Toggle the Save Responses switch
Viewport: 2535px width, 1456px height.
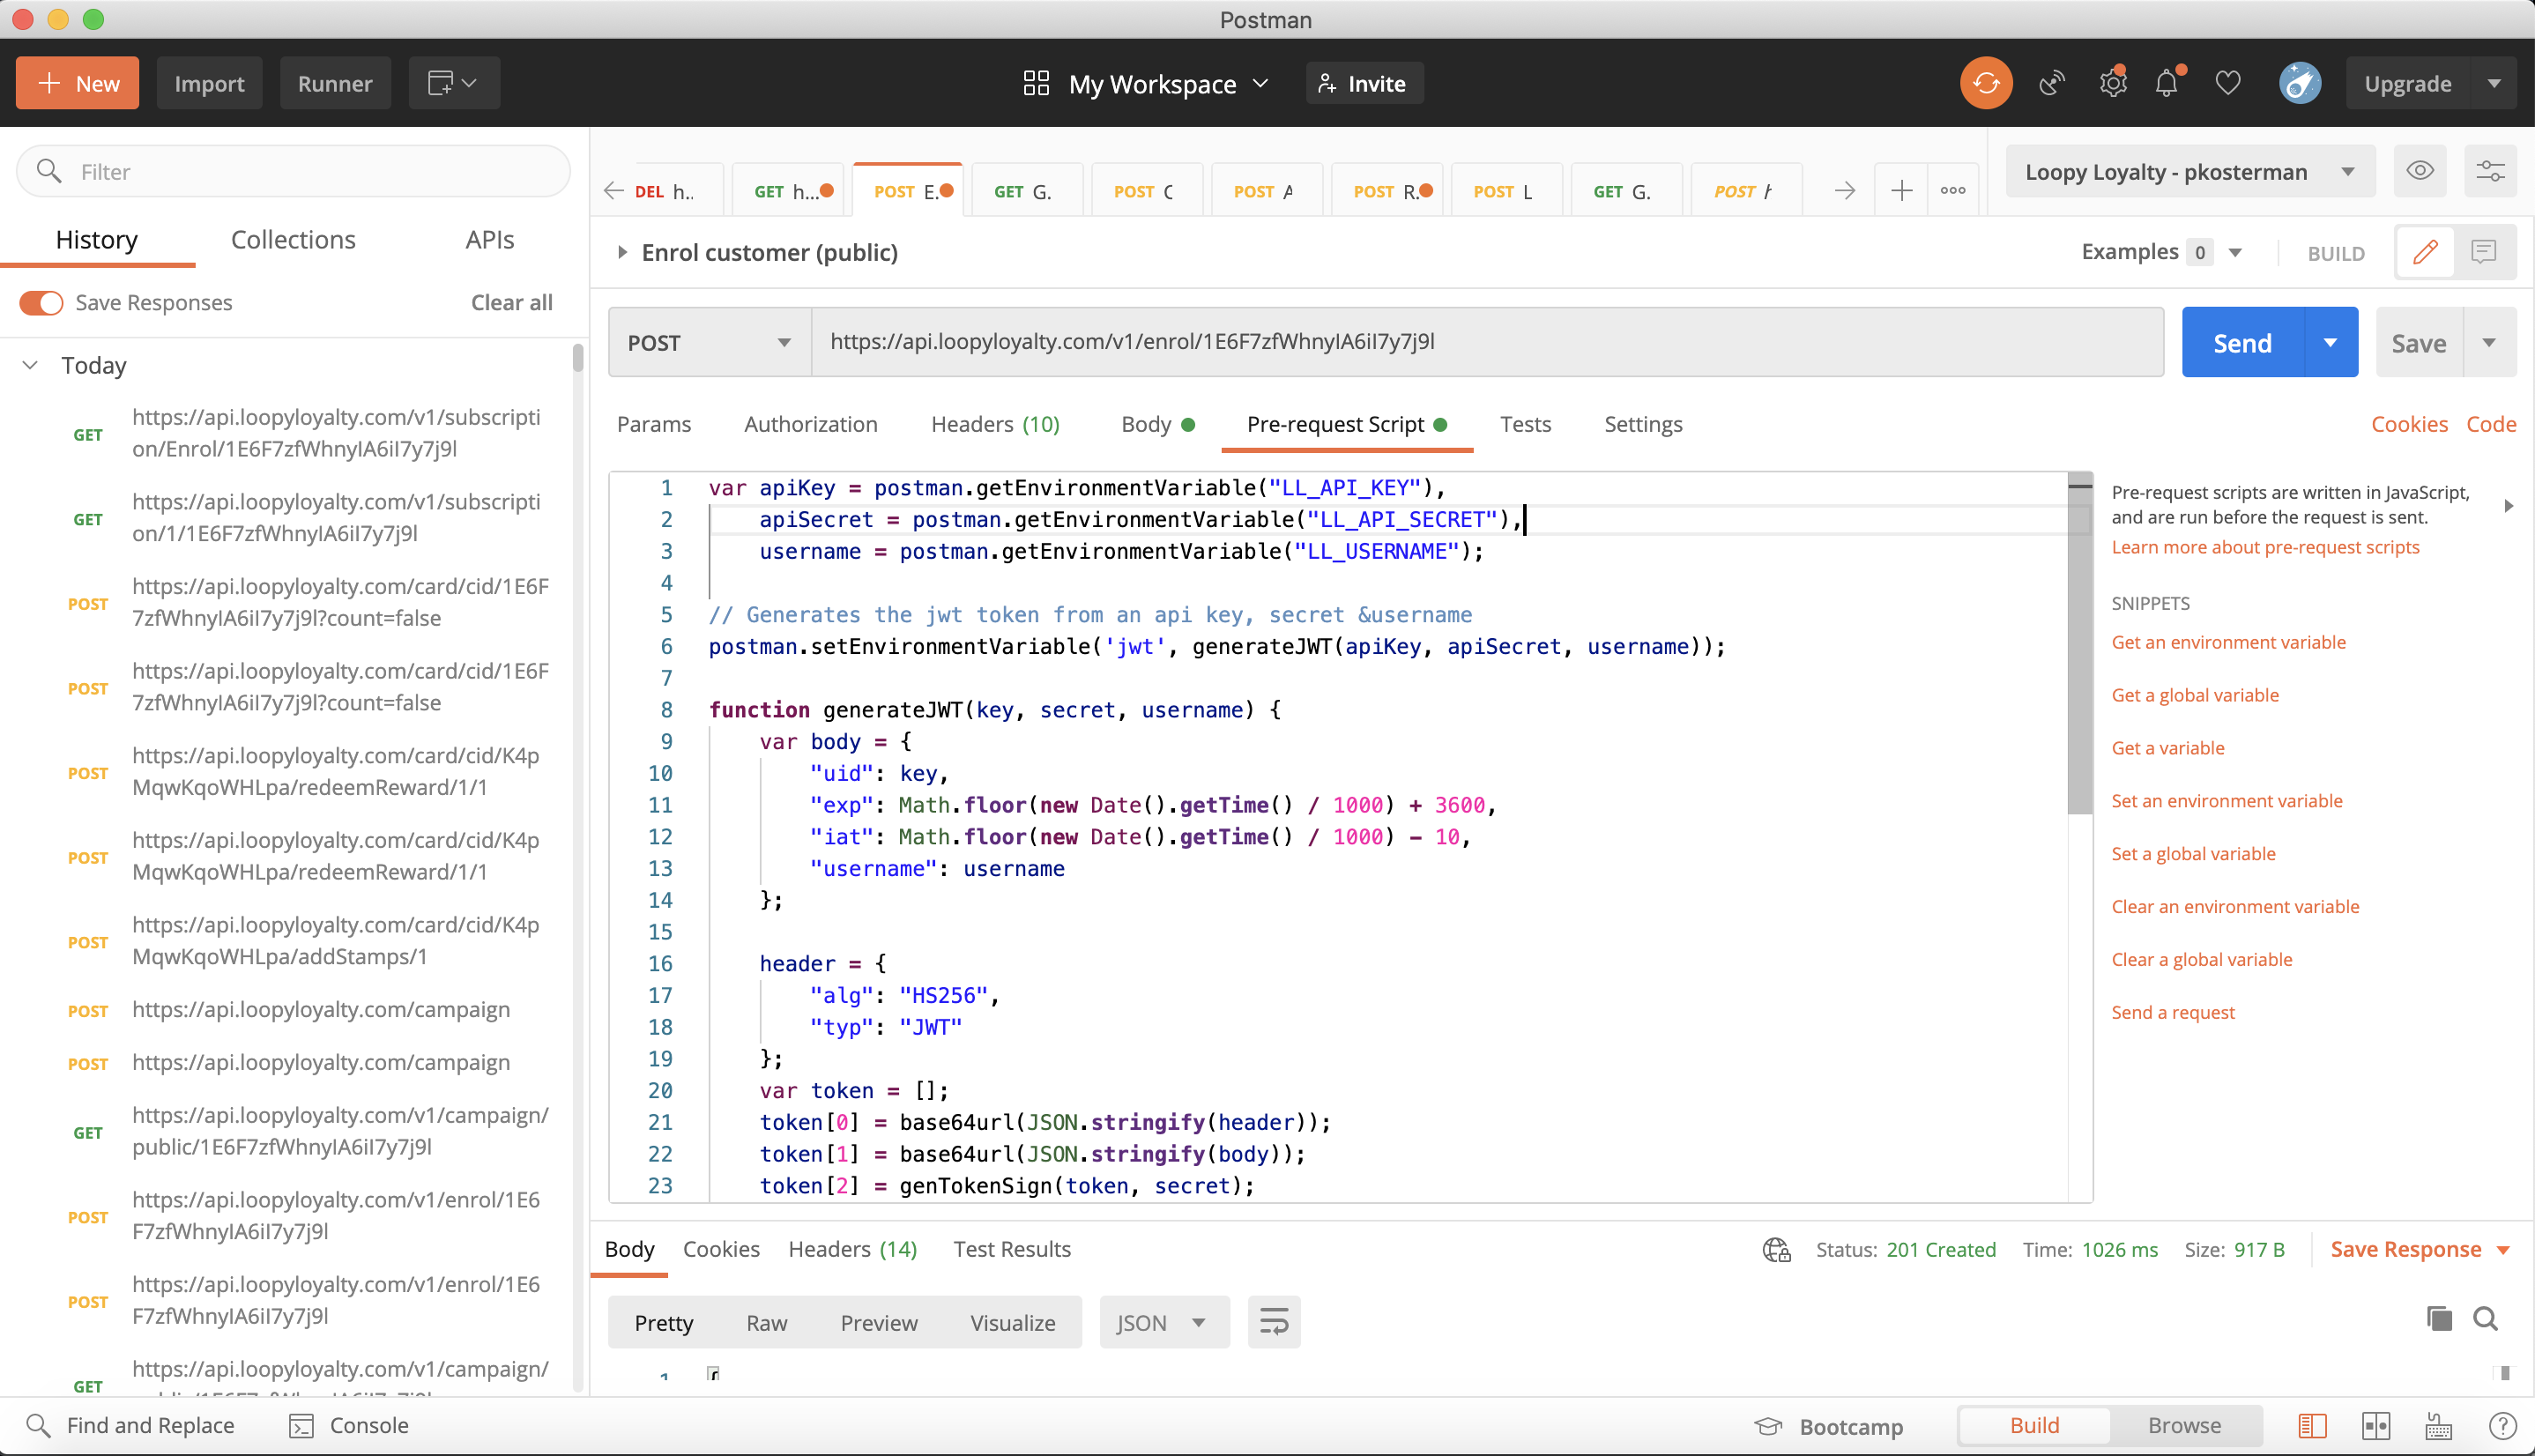pos(40,303)
